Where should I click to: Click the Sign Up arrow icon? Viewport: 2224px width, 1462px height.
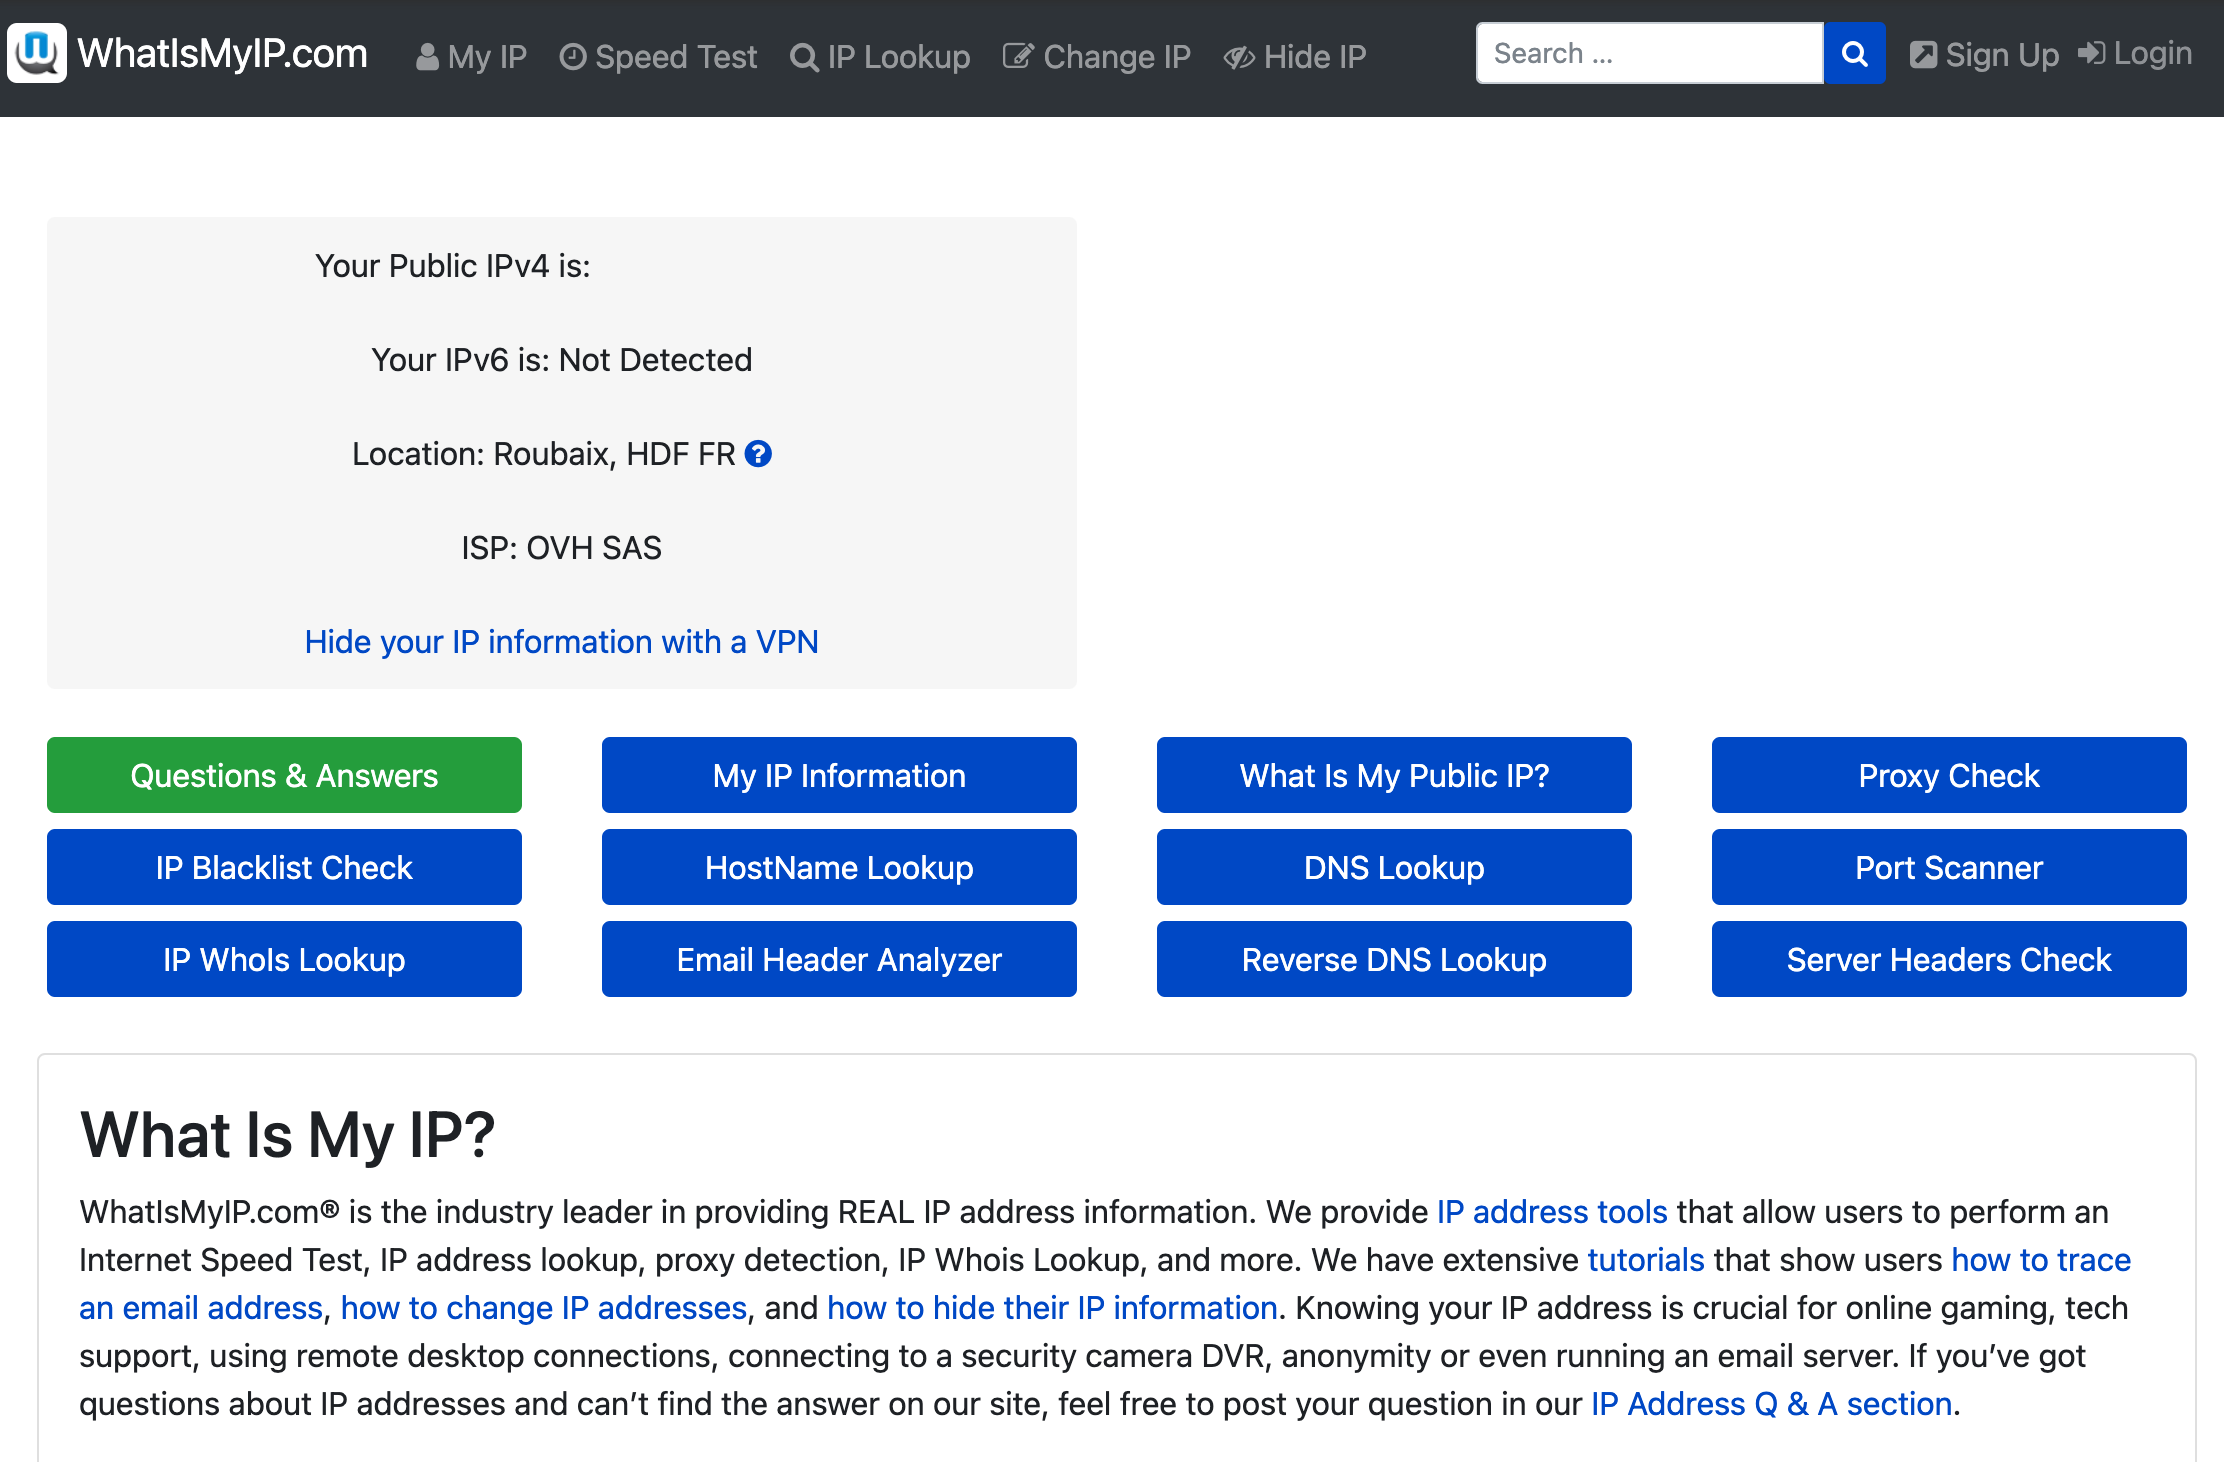pyautogui.click(x=1923, y=54)
